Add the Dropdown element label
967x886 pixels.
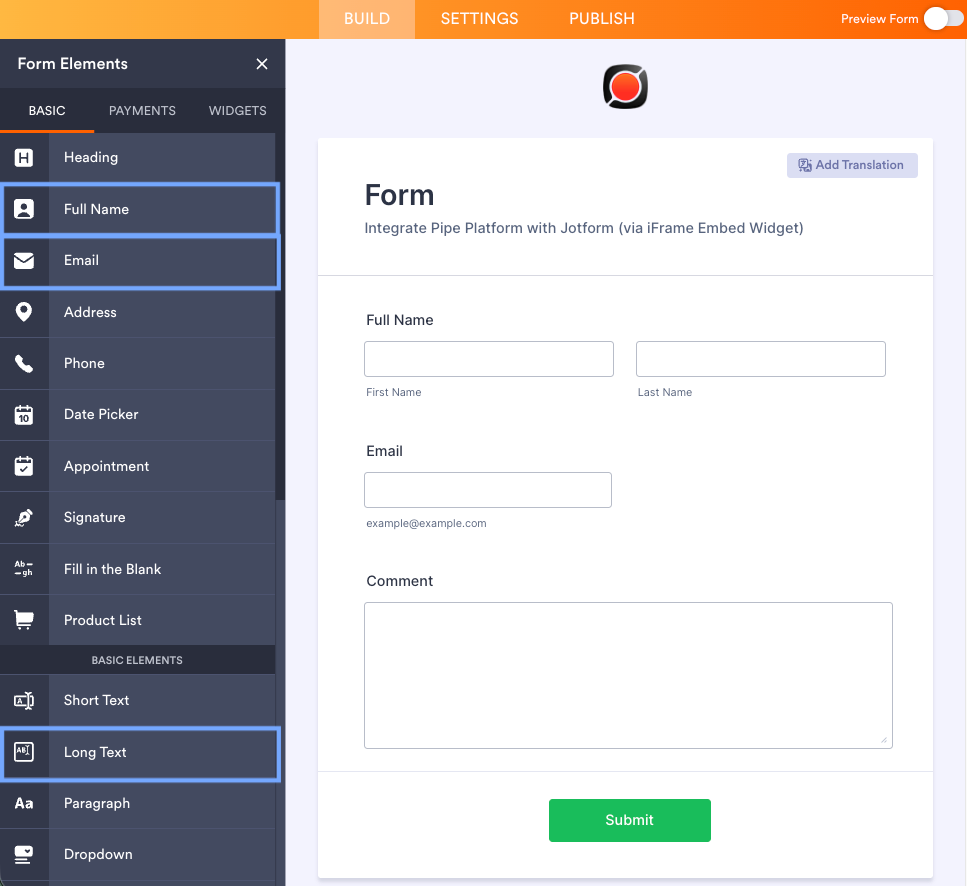(x=98, y=855)
